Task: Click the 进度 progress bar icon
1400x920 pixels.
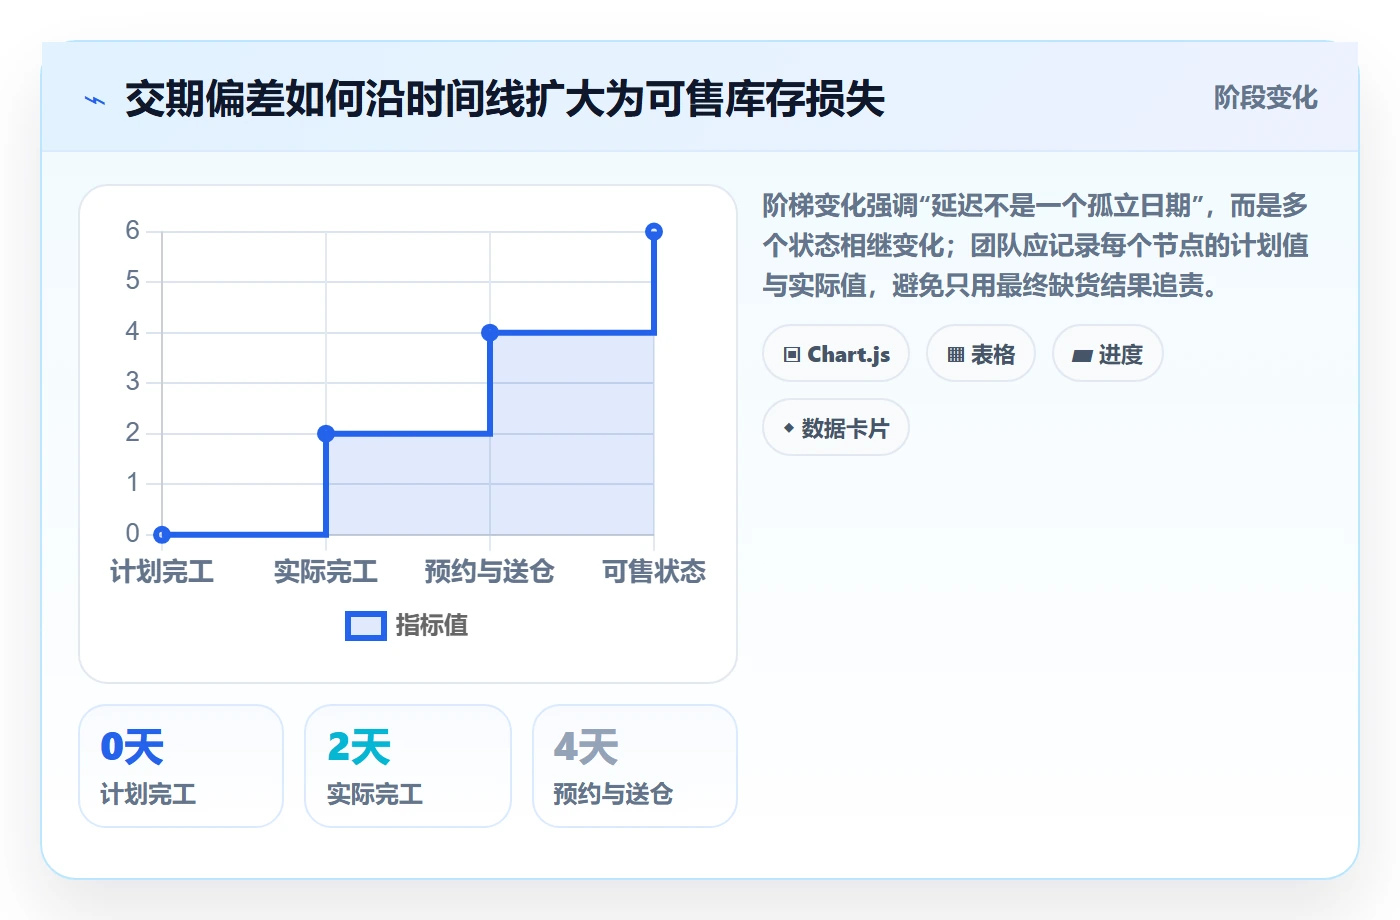Action: tap(1082, 355)
